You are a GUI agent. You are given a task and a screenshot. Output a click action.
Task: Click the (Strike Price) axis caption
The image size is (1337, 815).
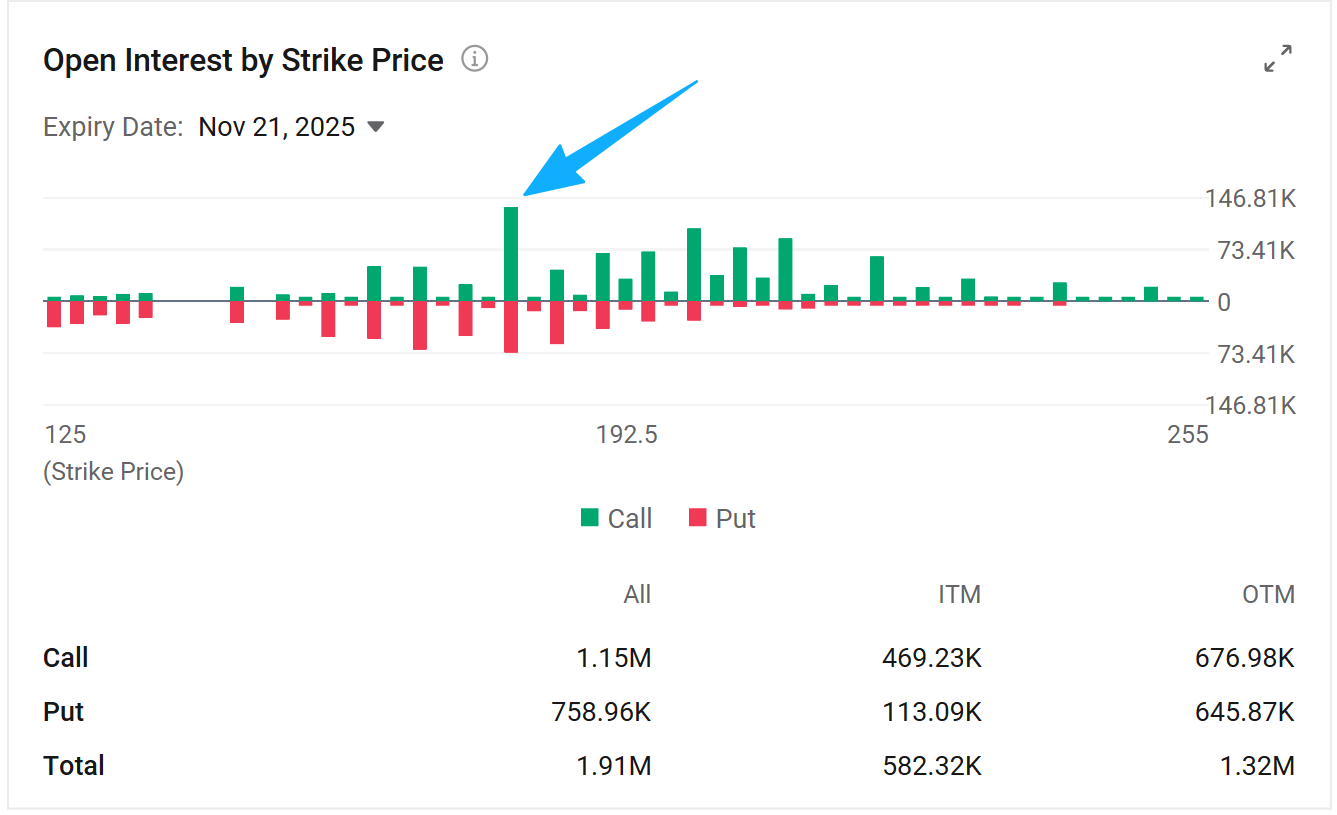click(x=114, y=471)
